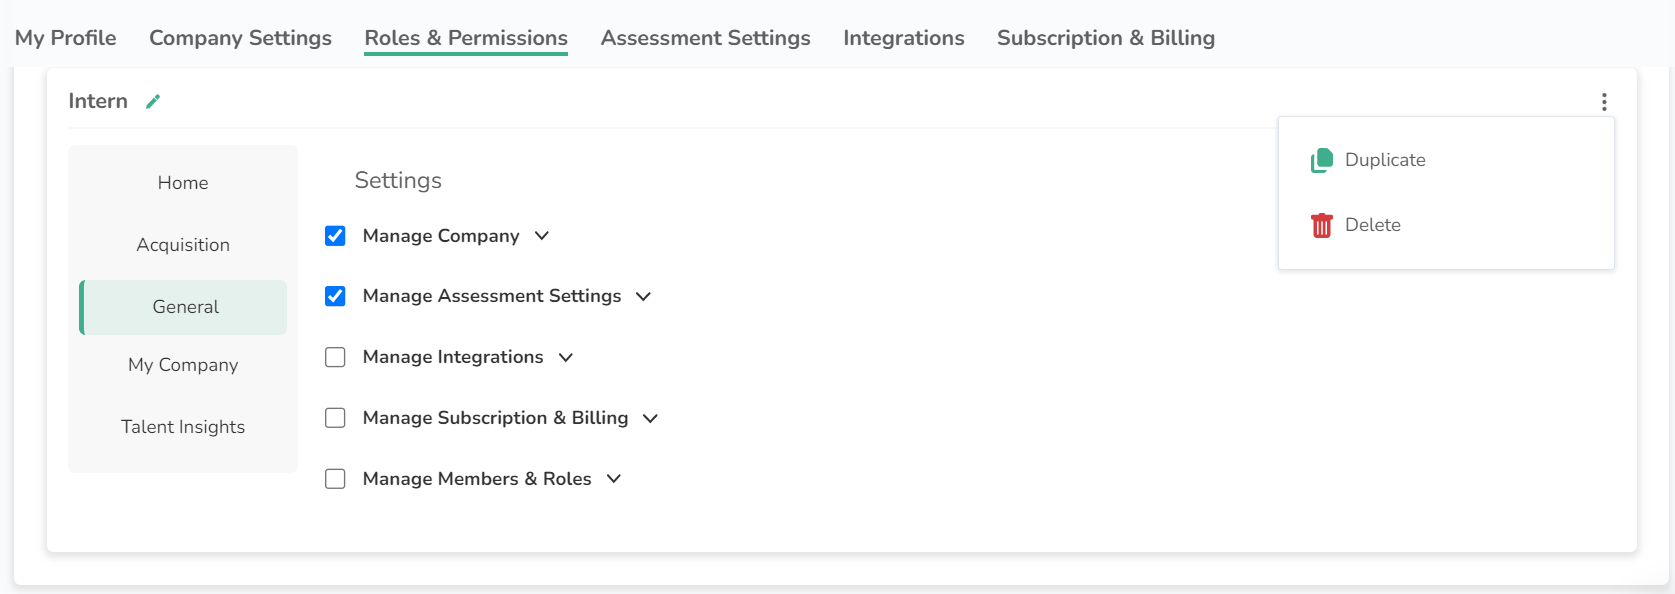Expand the Manage Company chevron
Screen dimensions: 1675x594
(x=542, y=236)
